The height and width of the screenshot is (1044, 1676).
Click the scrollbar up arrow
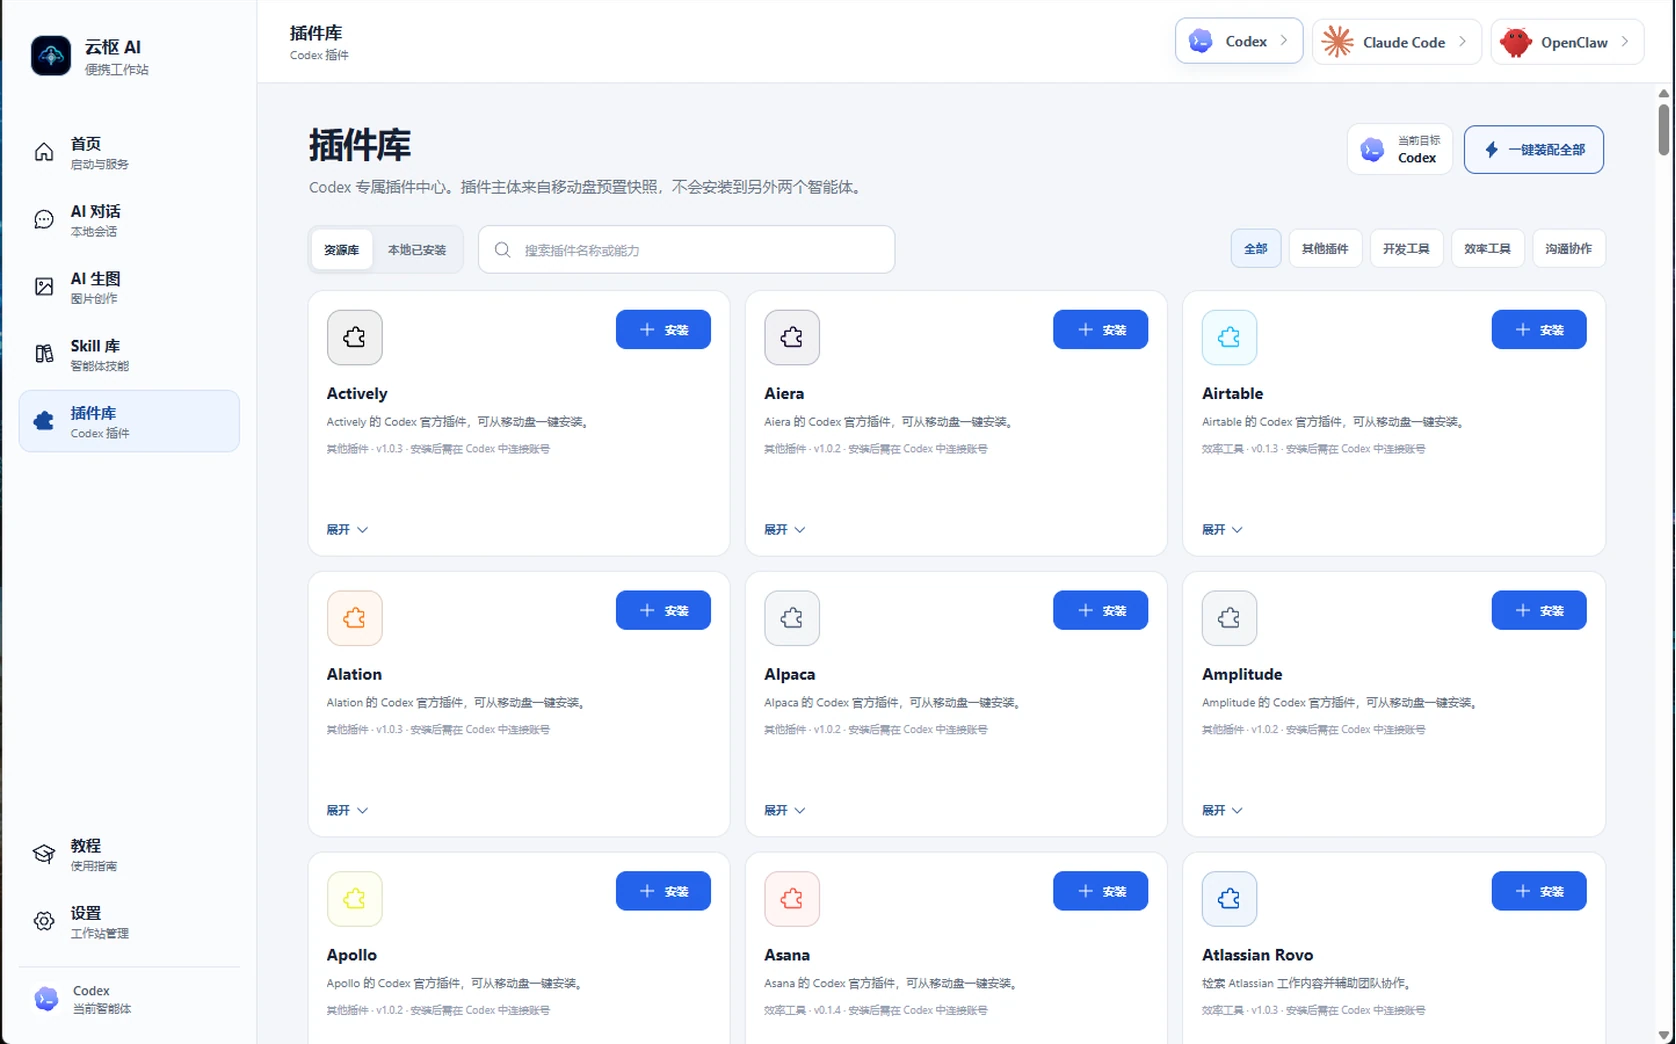click(x=1664, y=93)
